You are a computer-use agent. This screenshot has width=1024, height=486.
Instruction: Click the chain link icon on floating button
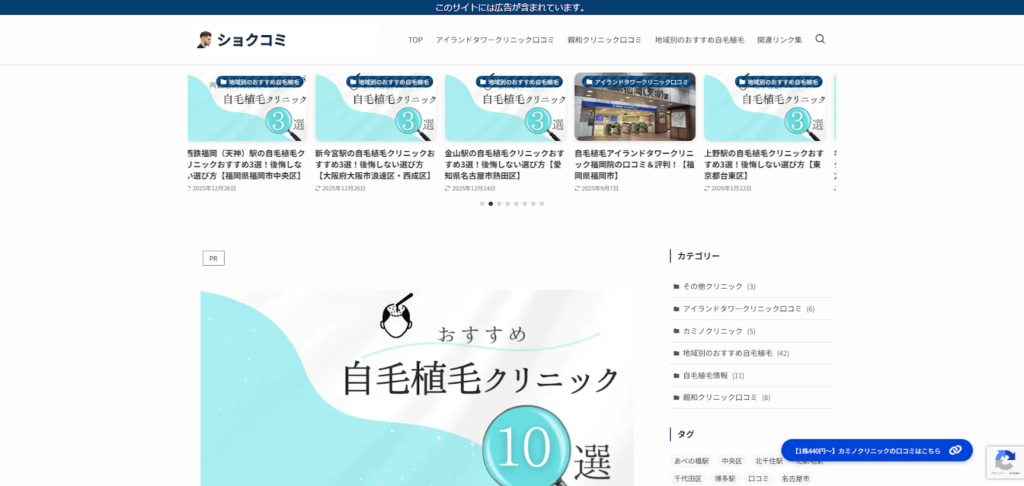[x=955, y=450]
